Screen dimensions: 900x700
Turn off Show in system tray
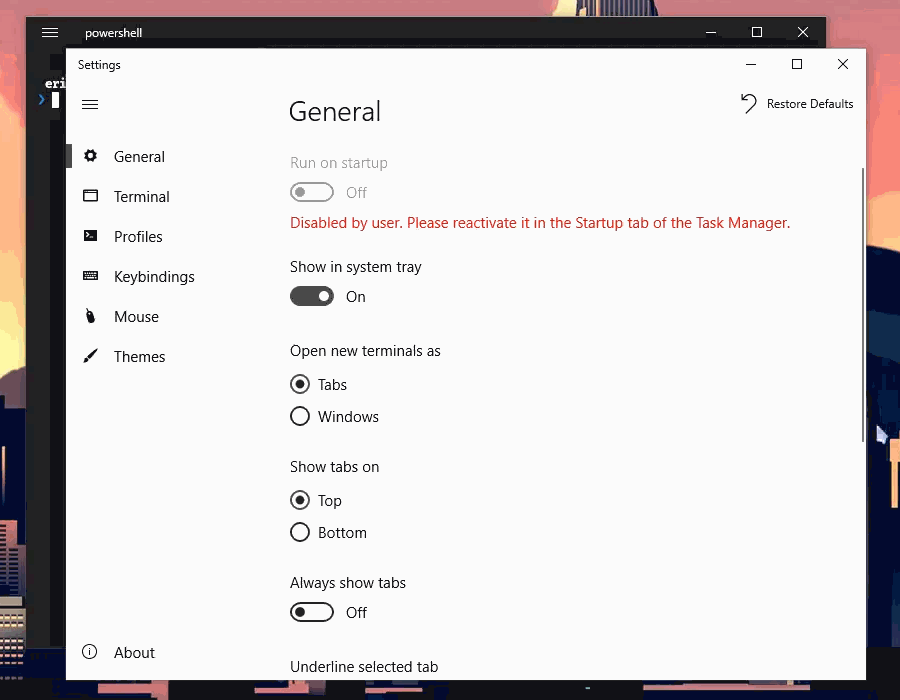[x=312, y=296]
